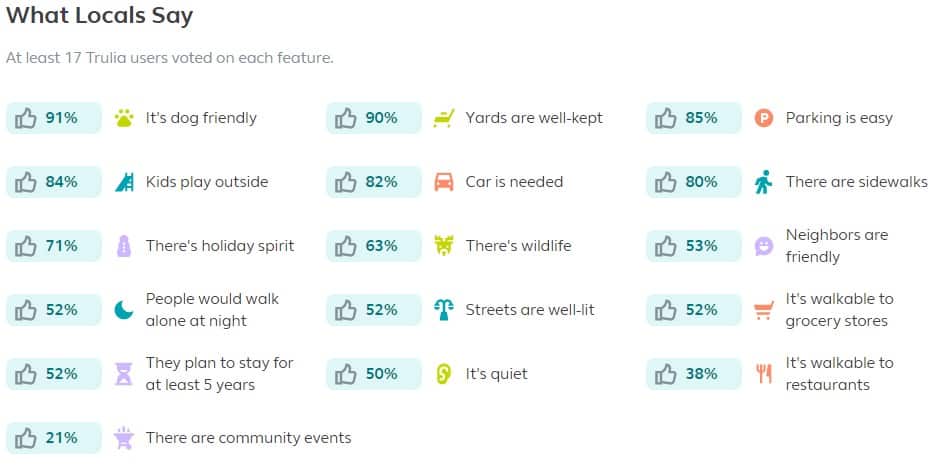Click the 38% thumbs-up rating badge

(694, 374)
